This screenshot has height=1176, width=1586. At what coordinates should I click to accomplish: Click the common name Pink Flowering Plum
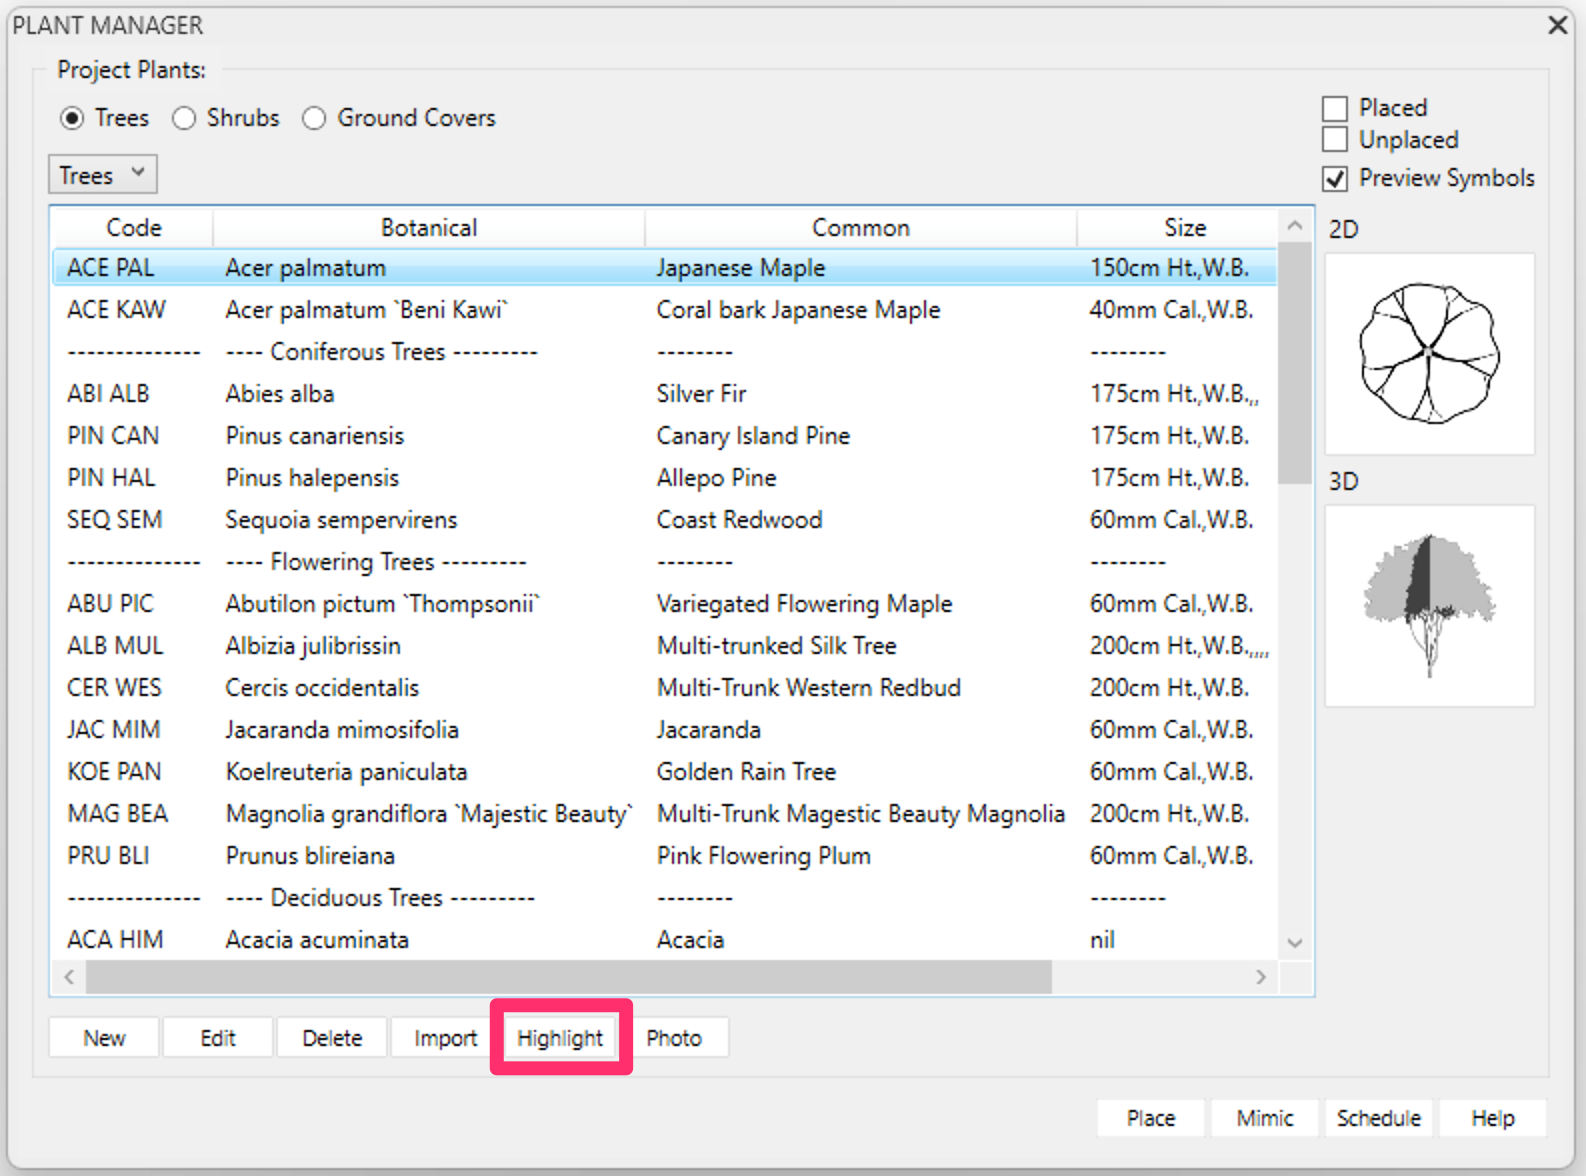(x=763, y=856)
